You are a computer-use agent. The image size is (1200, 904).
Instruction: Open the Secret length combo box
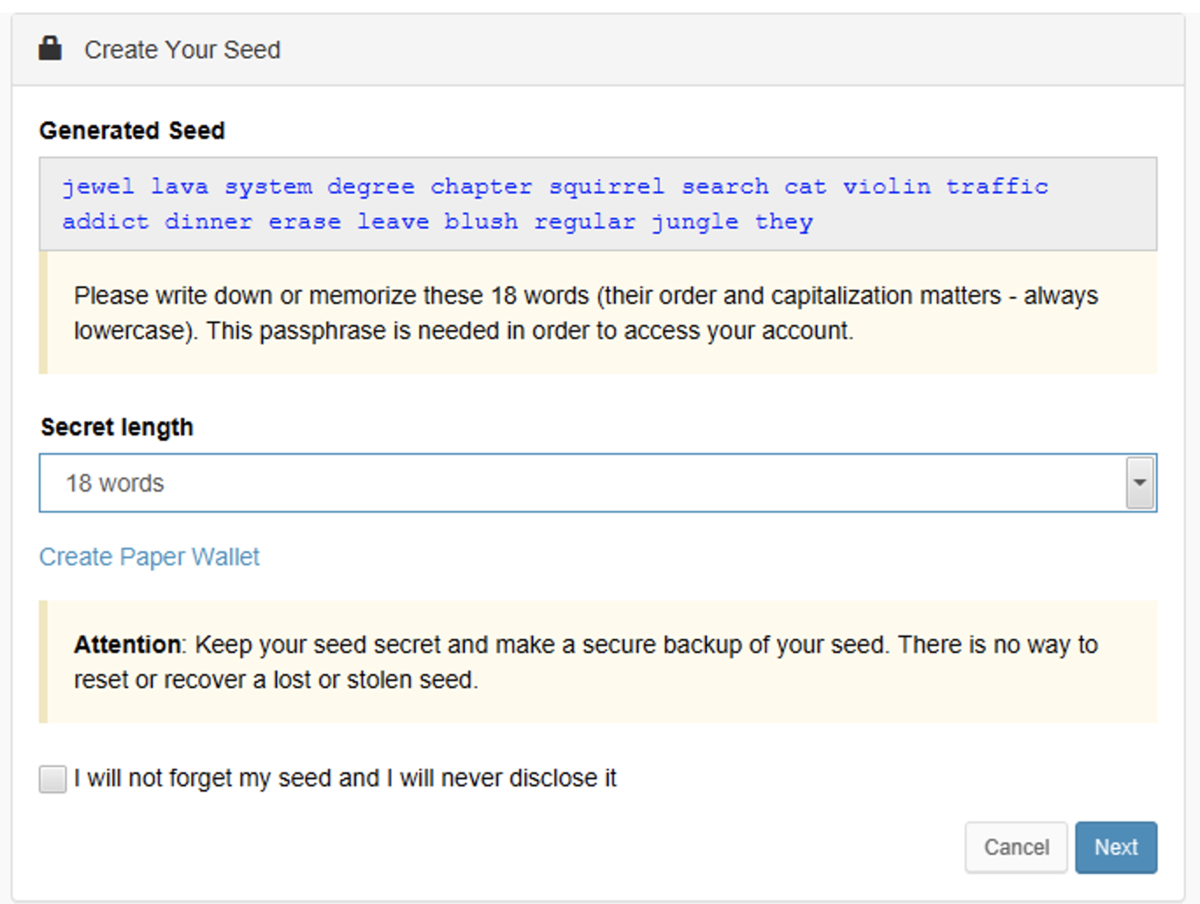600,483
